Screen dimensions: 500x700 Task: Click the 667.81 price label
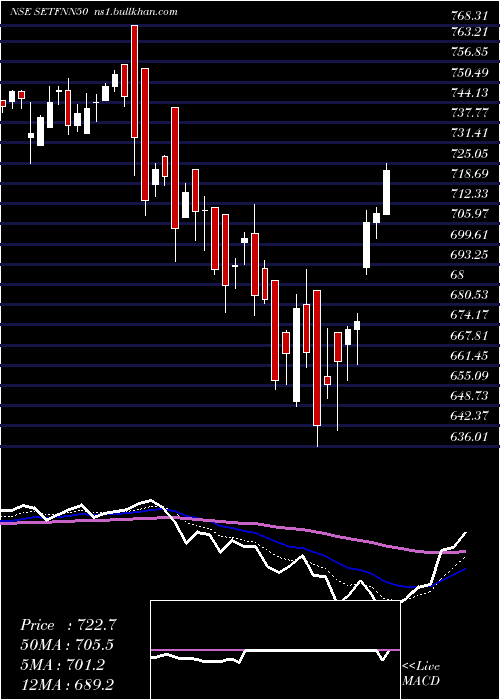coord(467,335)
